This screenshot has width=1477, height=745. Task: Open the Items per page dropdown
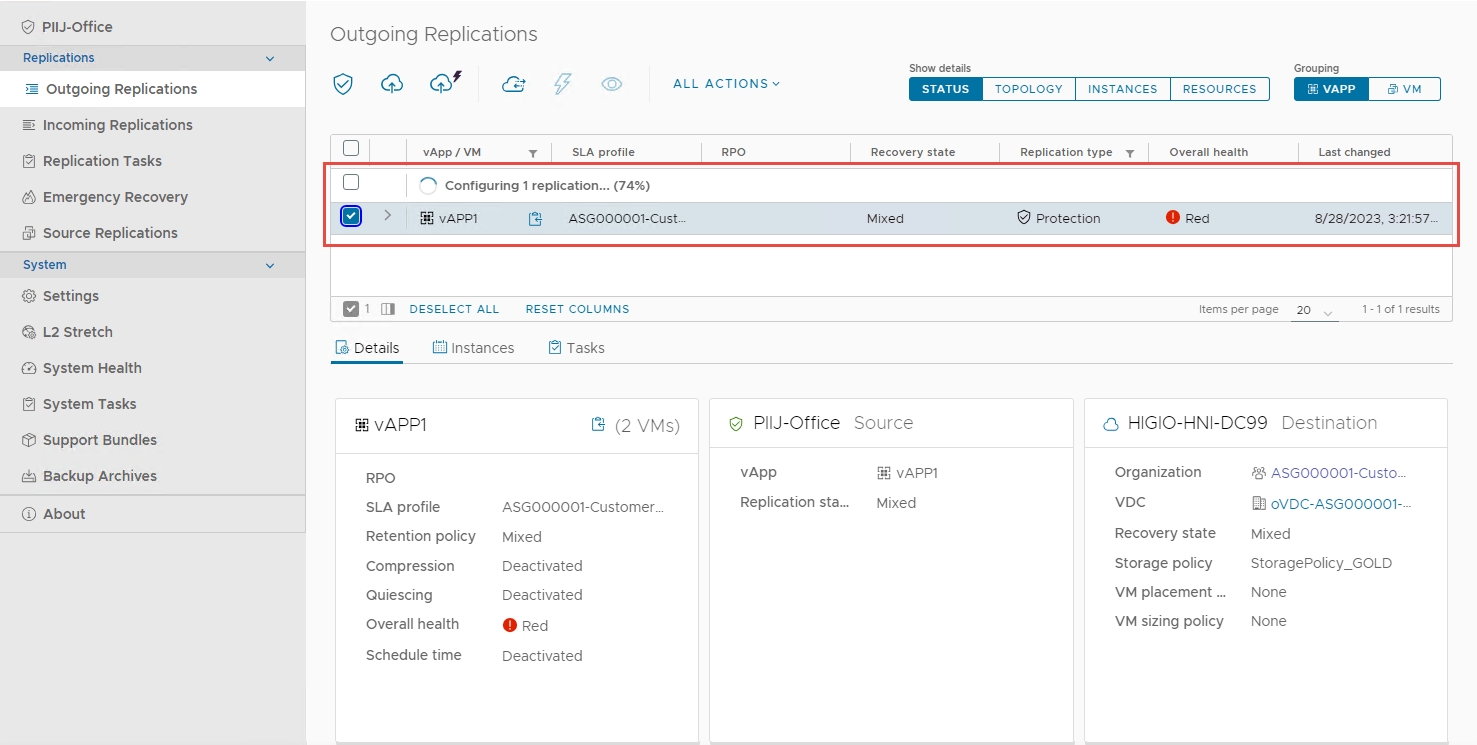click(x=1314, y=311)
